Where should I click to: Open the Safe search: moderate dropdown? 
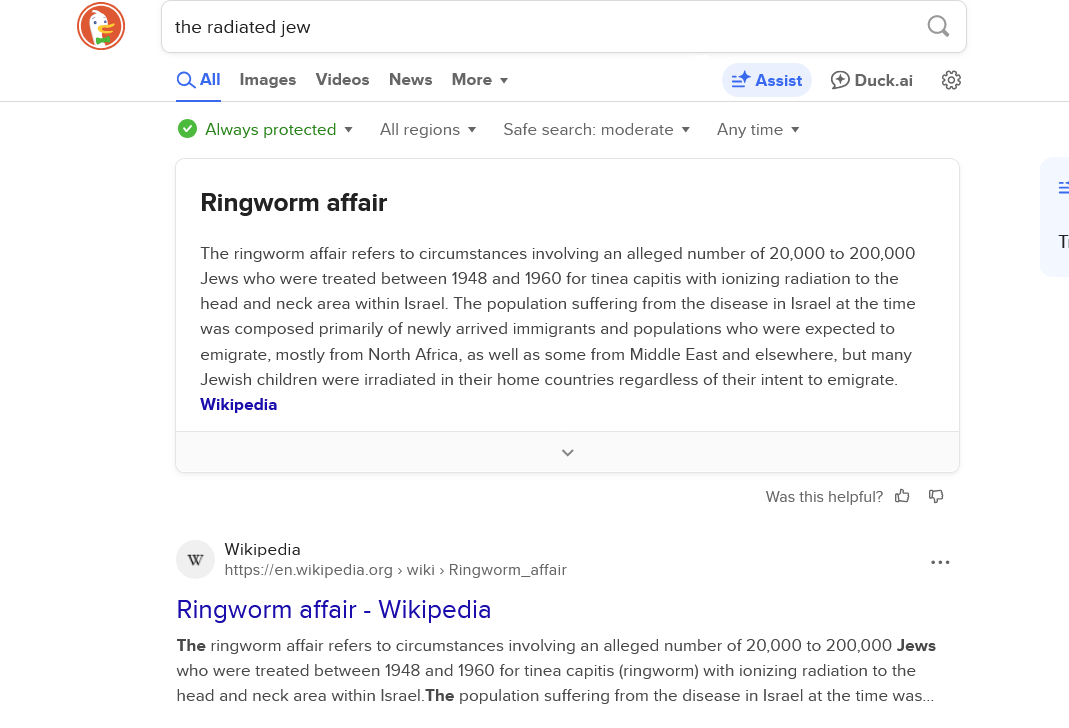pos(597,130)
